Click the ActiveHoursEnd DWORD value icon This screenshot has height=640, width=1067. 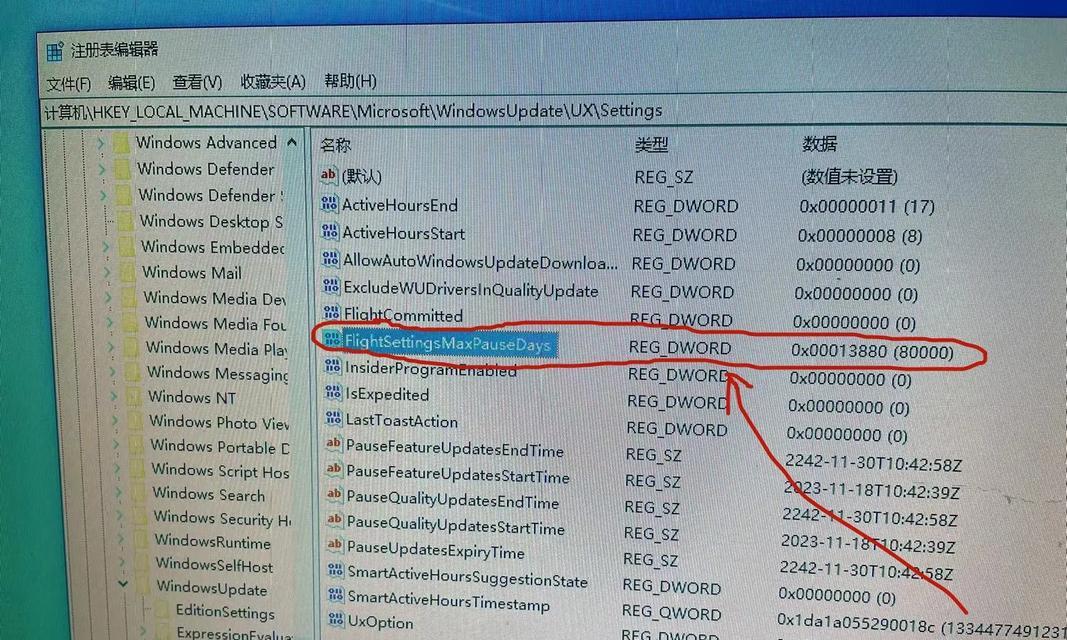click(329, 203)
